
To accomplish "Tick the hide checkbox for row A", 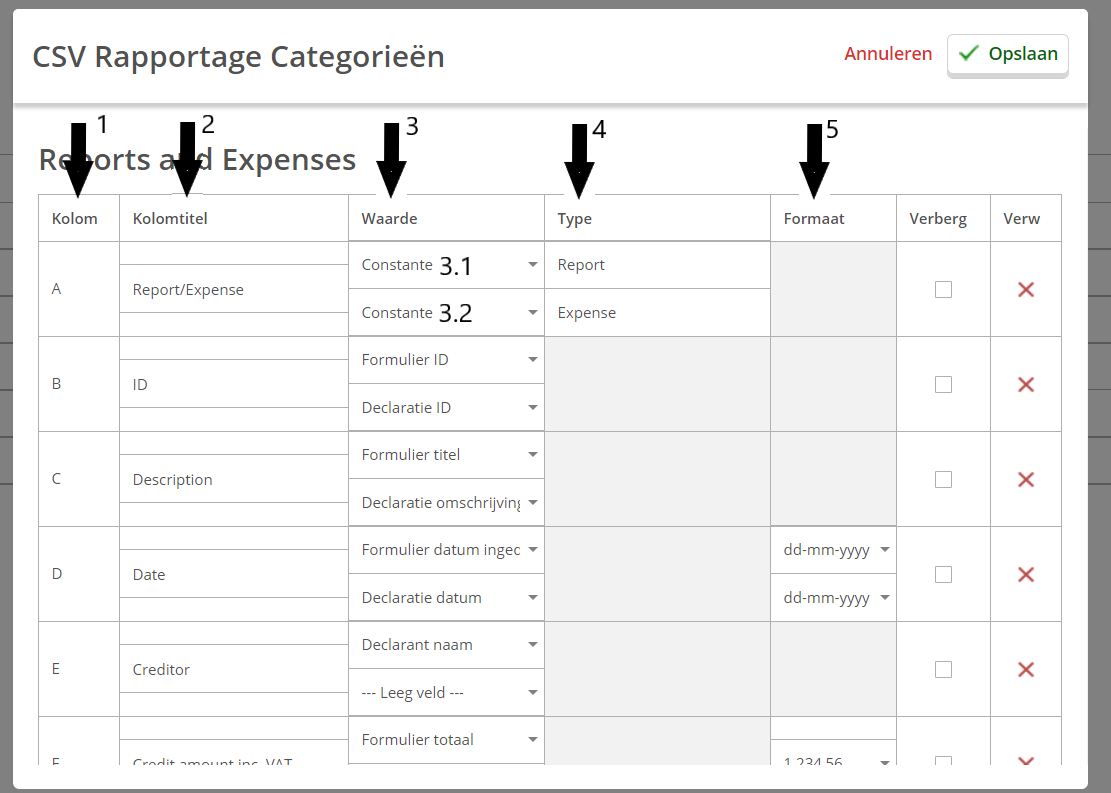I will [x=943, y=289].
